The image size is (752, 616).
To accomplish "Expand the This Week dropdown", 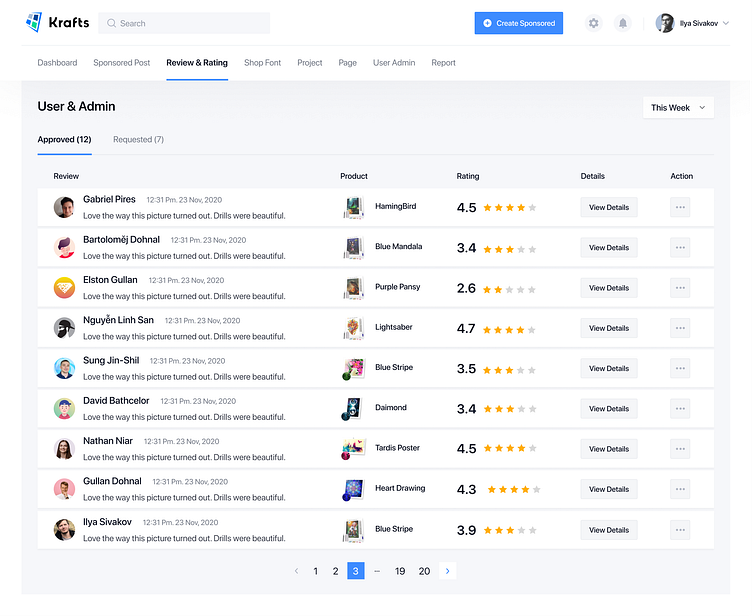I will (x=678, y=107).
